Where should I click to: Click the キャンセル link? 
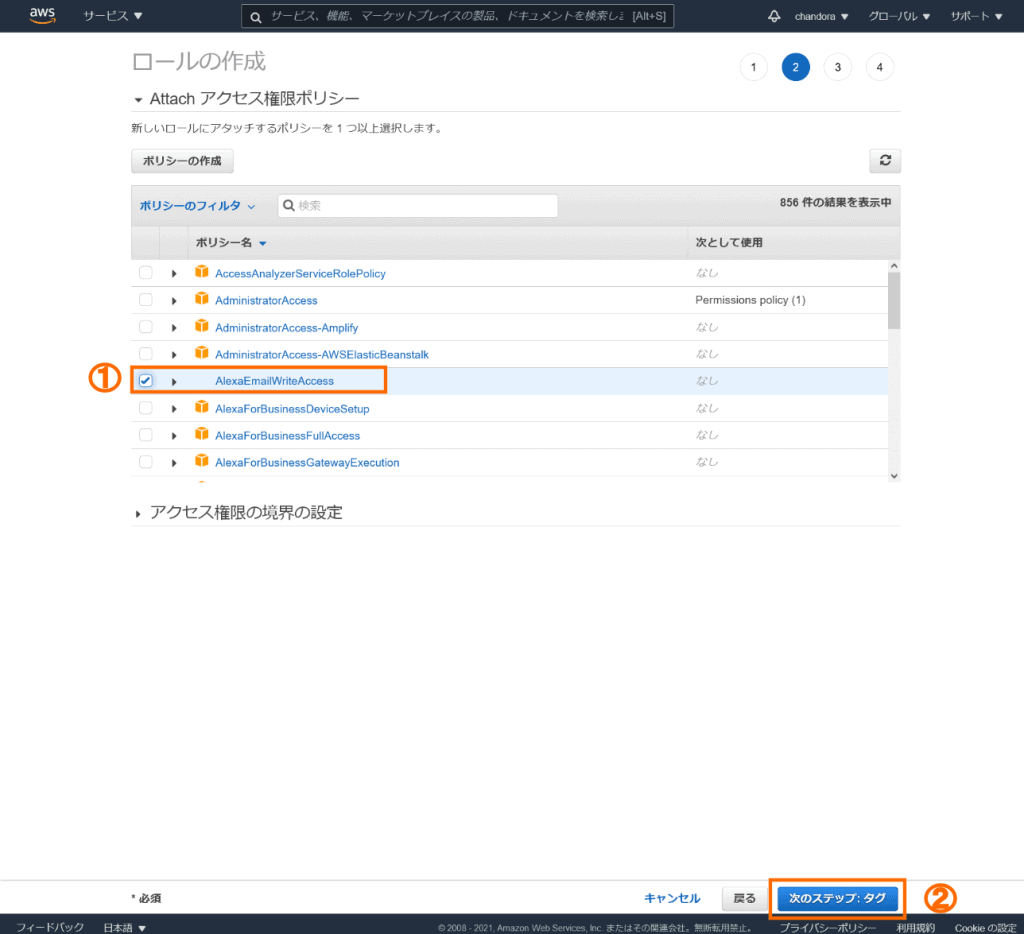click(x=672, y=899)
